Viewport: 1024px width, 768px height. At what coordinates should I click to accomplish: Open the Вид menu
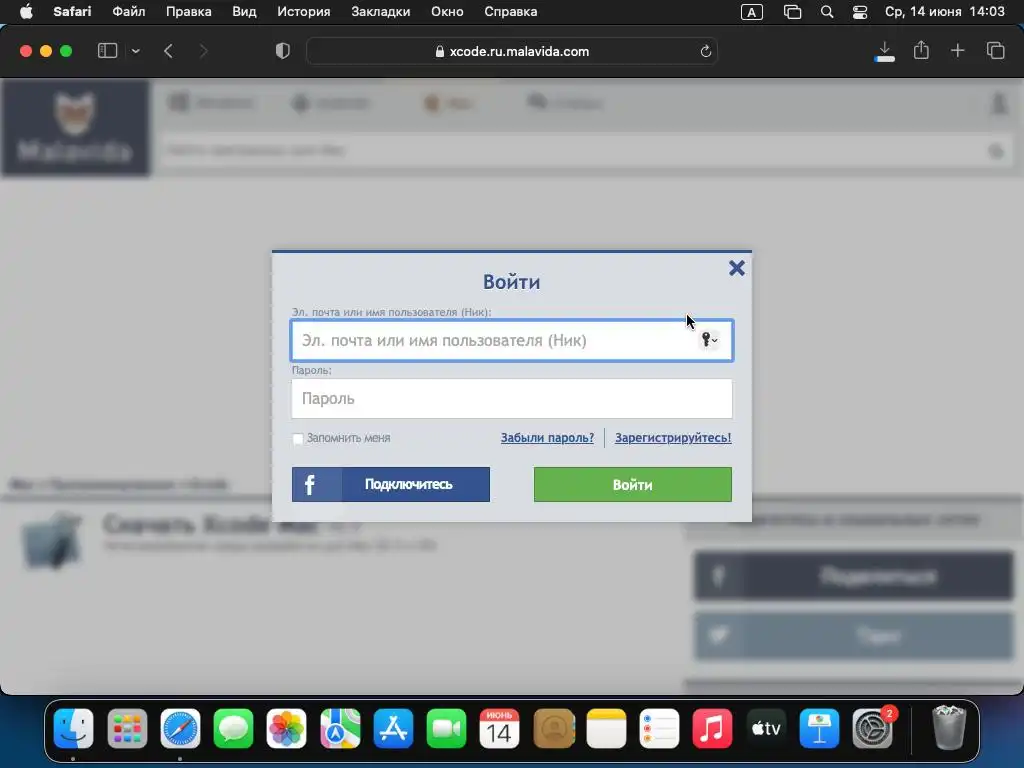coord(244,11)
